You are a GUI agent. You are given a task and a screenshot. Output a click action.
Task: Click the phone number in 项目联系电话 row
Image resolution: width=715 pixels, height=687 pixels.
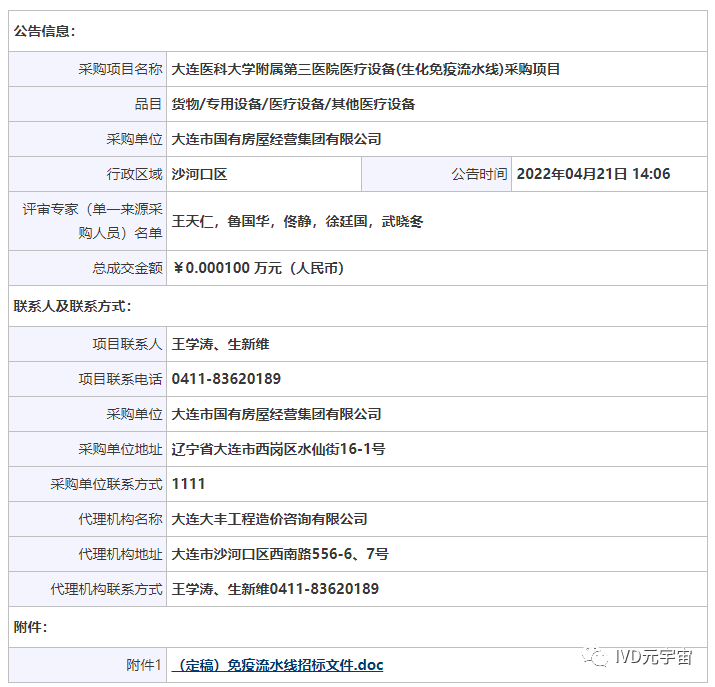pyautogui.click(x=226, y=379)
